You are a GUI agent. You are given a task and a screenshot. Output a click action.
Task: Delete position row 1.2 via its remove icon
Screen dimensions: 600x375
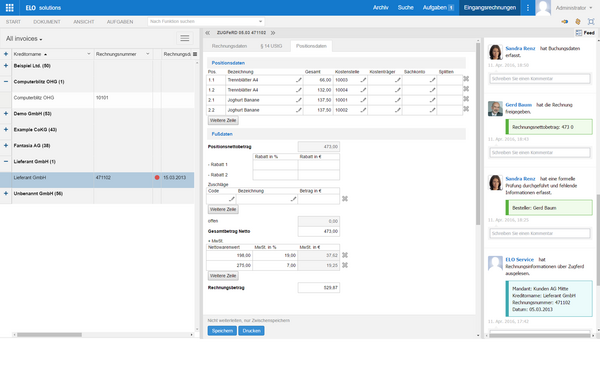click(x=466, y=89)
